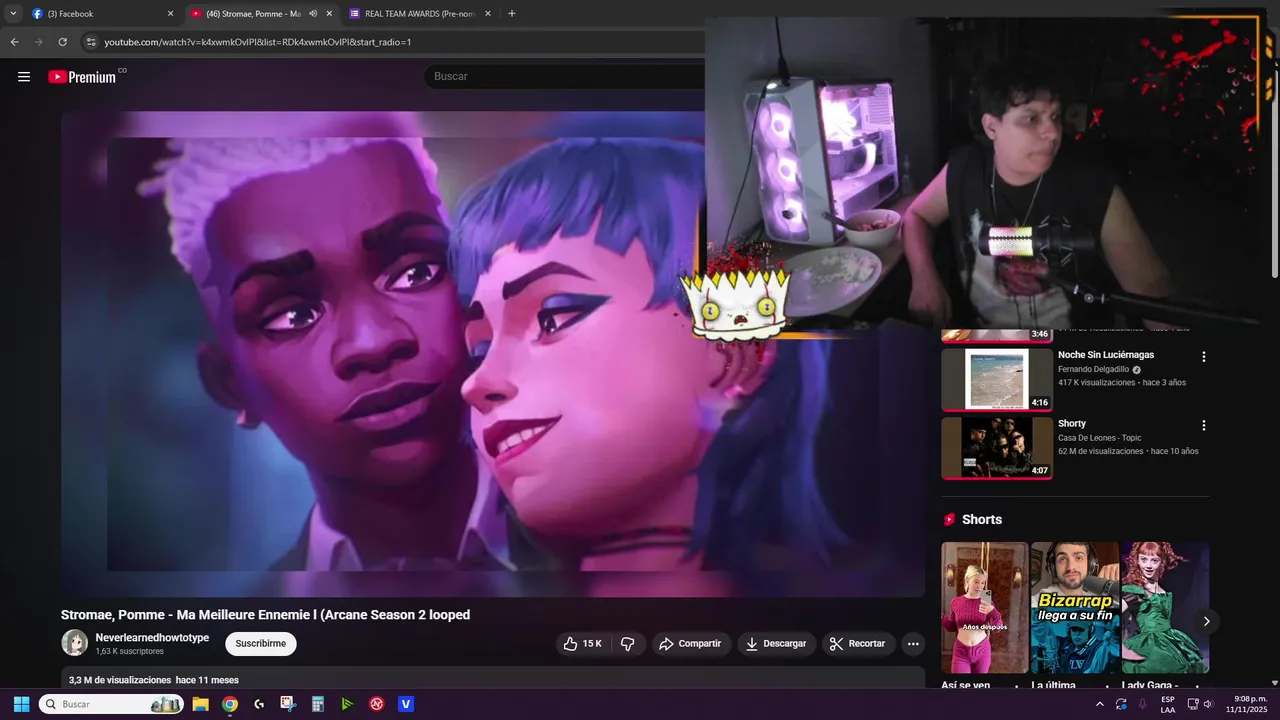Viewport: 1280px width, 720px height.
Task: Click the page vertical scrollbar
Action: tap(1274, 170)
